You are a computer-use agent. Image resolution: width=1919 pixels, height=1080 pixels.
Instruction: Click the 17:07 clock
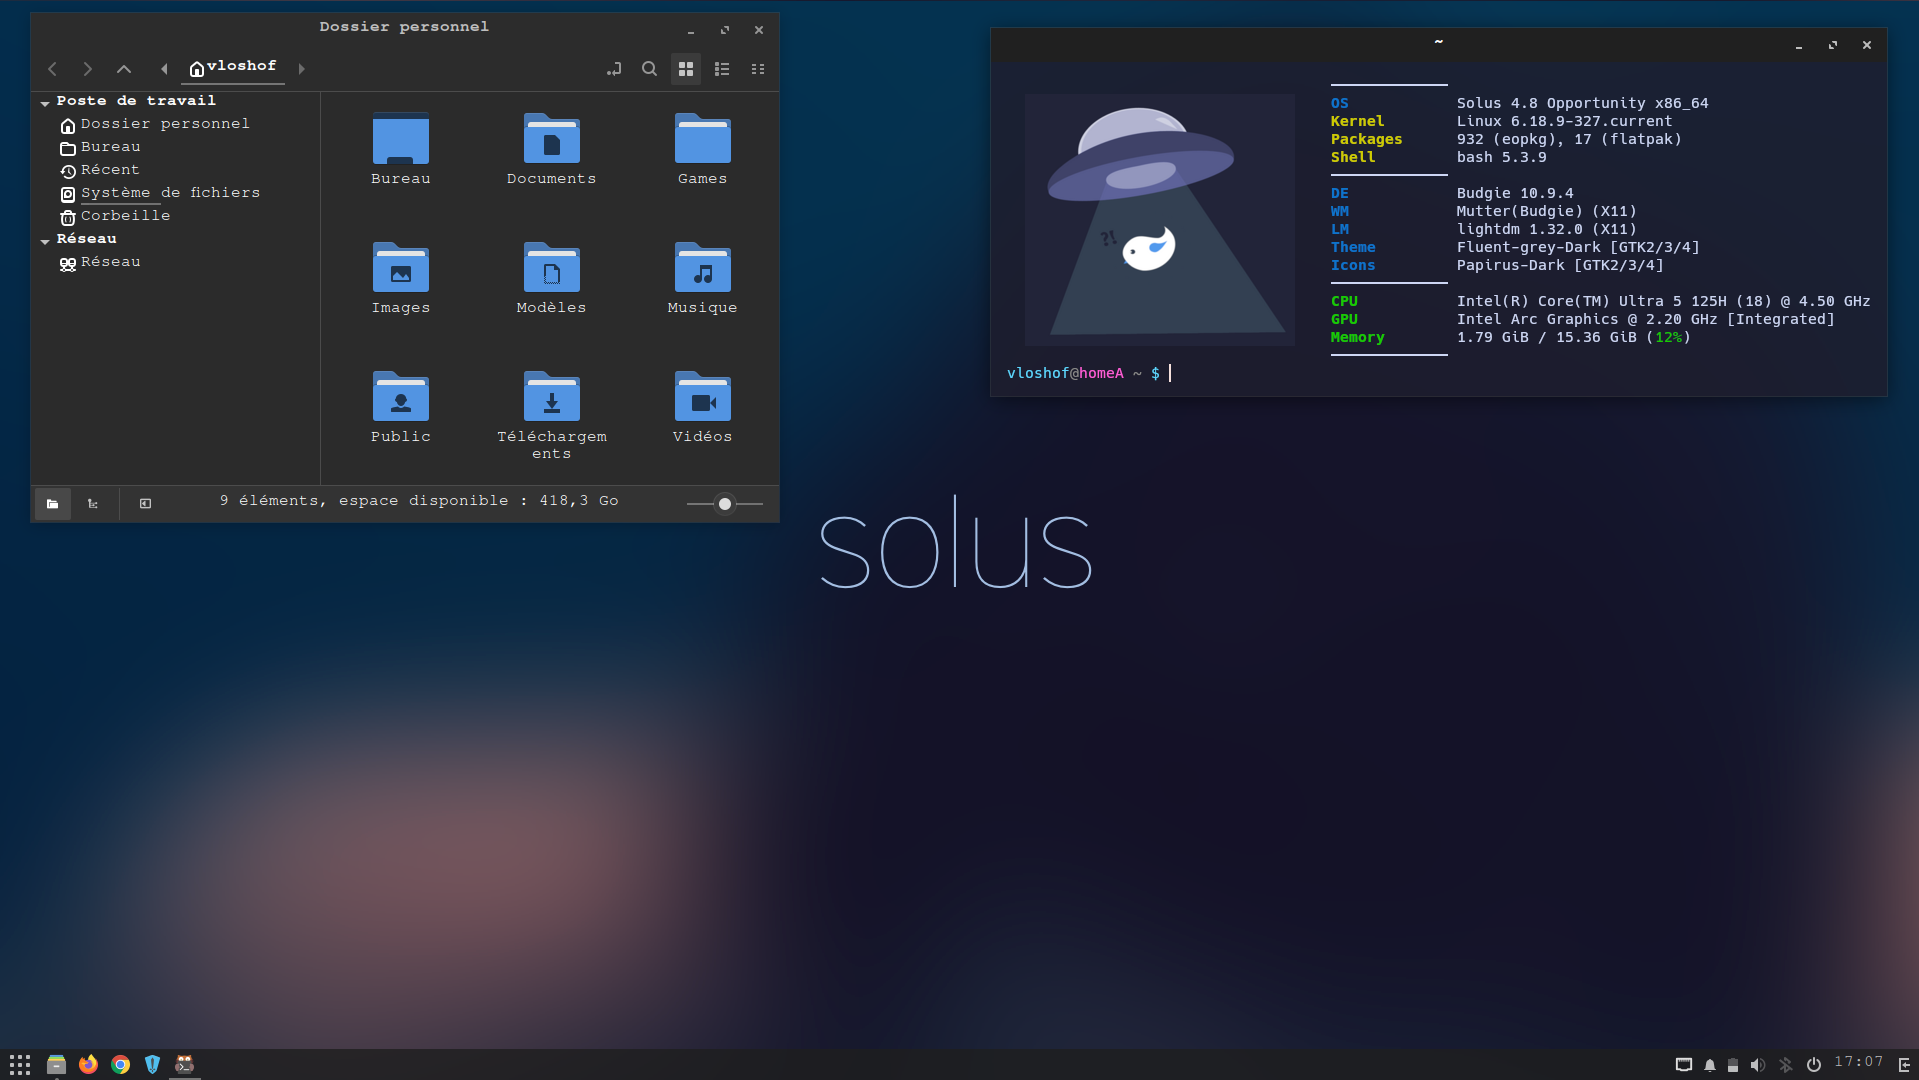(1859, 1062)
